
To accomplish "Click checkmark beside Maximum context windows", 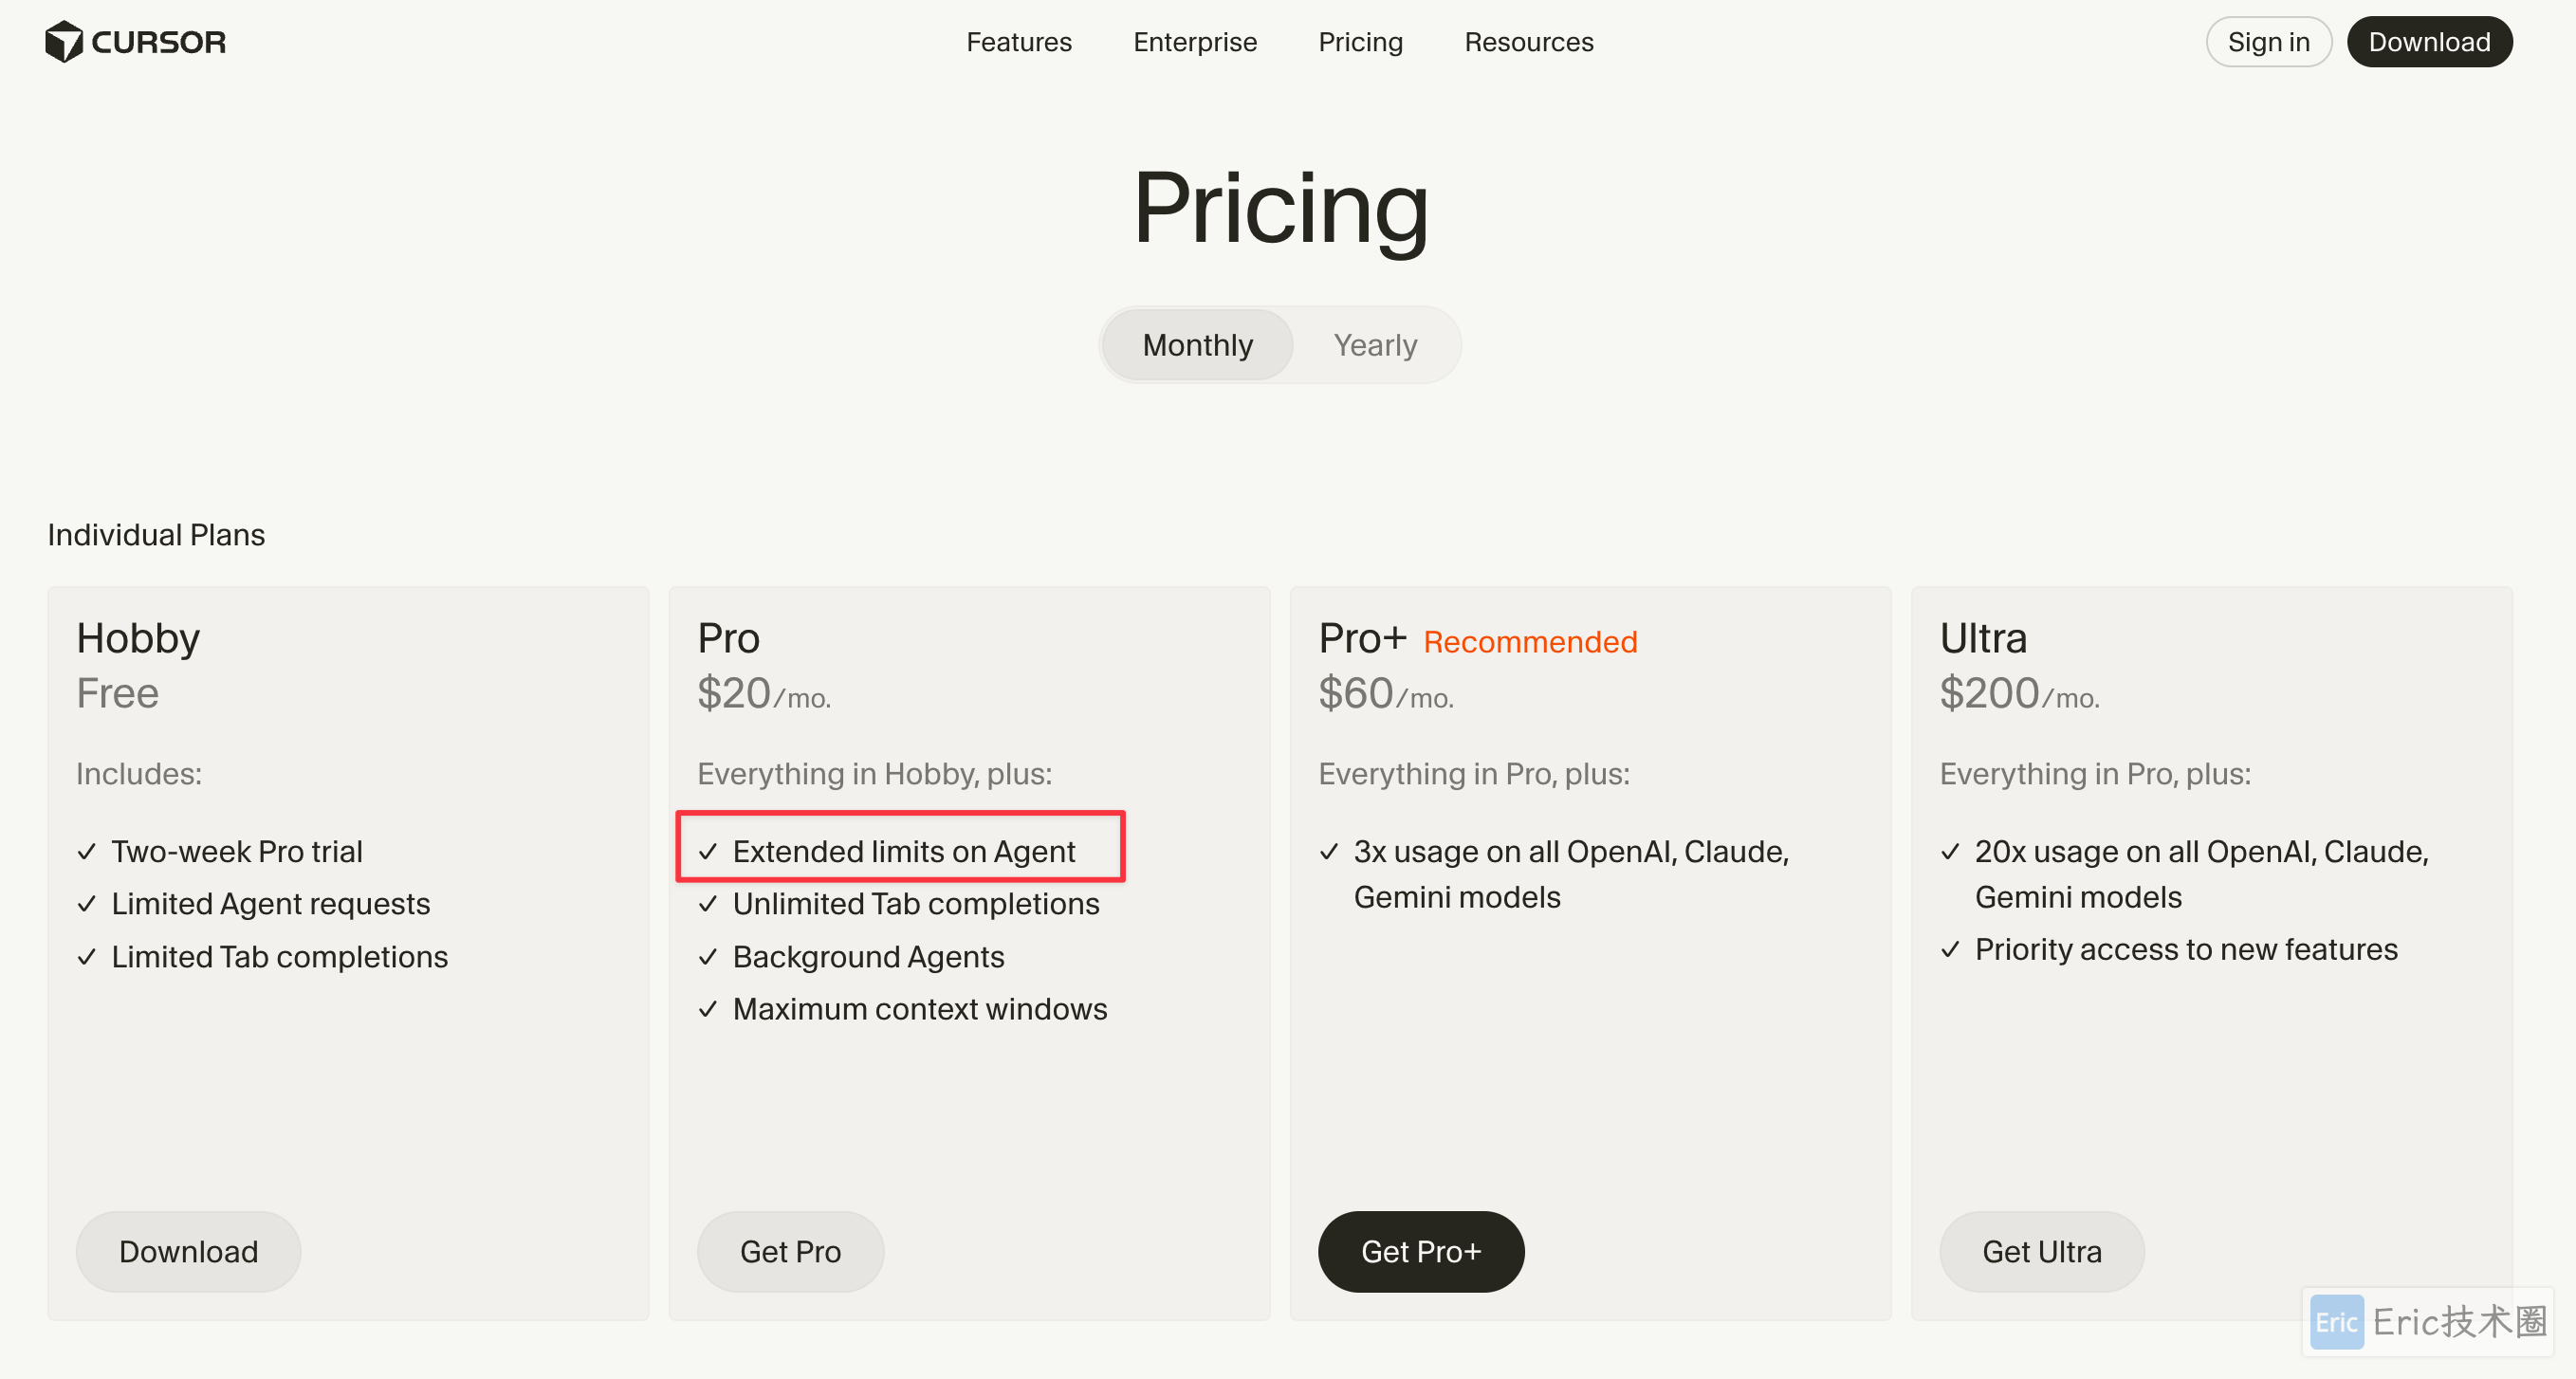I will 708,1009.
